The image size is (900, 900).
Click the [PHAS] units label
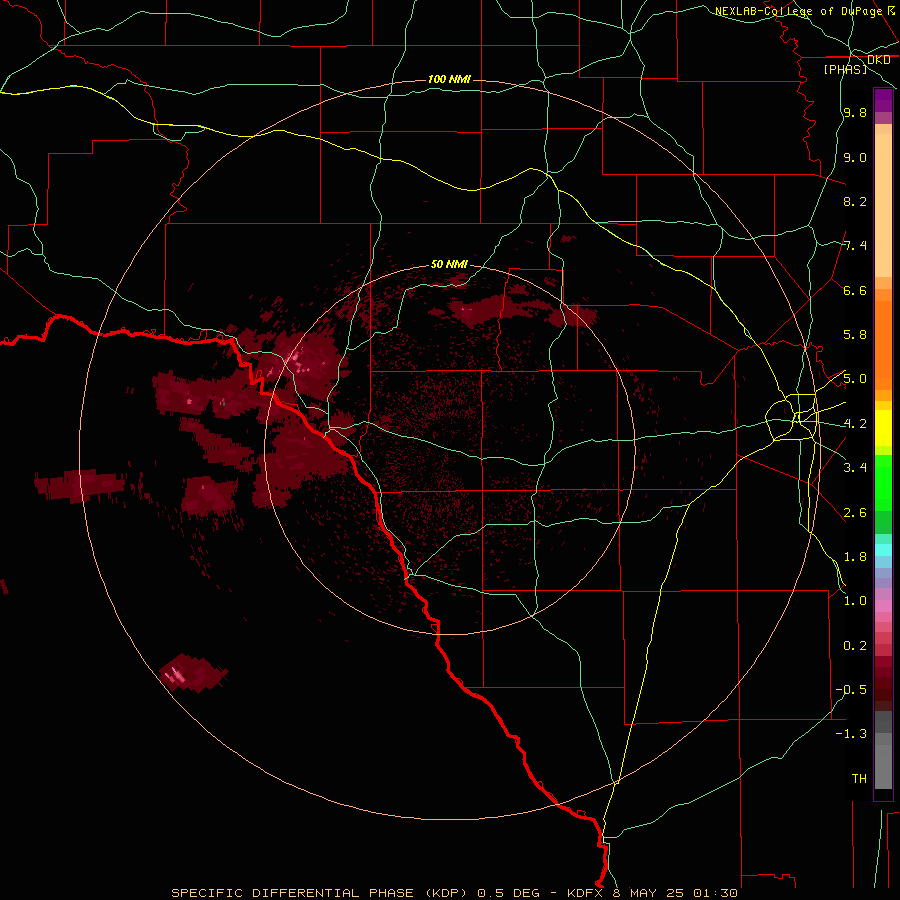pyautogui.click(x=845, y=69)
